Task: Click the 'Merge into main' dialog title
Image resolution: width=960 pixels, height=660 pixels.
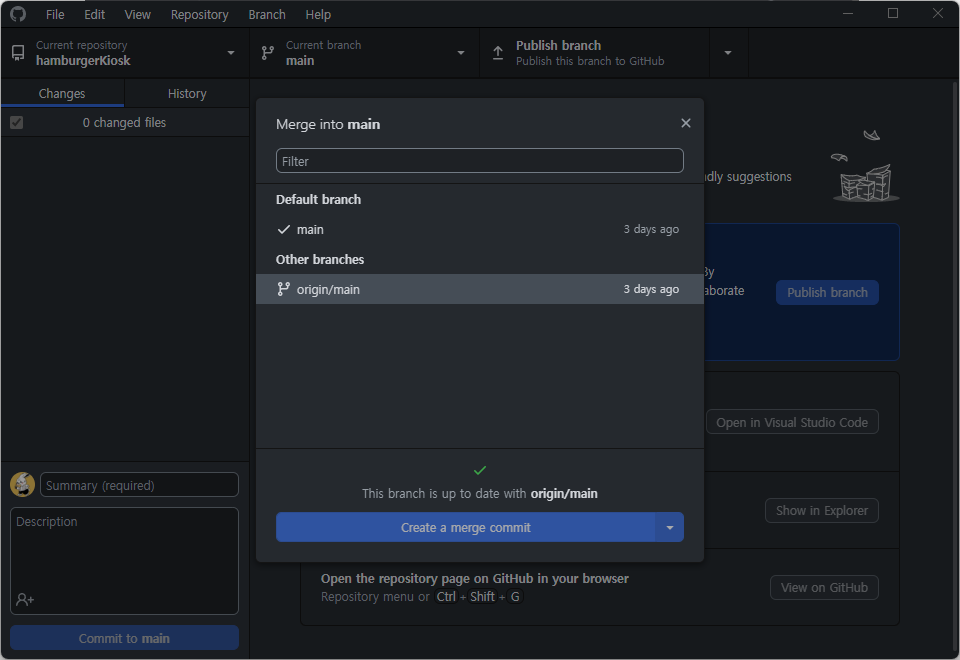Action: click(328, 124)
